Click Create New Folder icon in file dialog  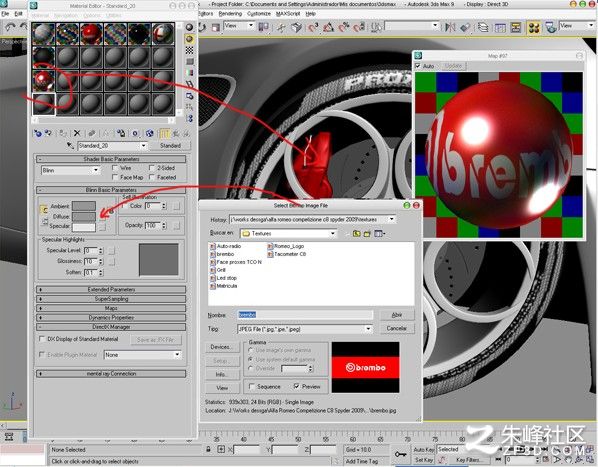(x=367, y=233)
